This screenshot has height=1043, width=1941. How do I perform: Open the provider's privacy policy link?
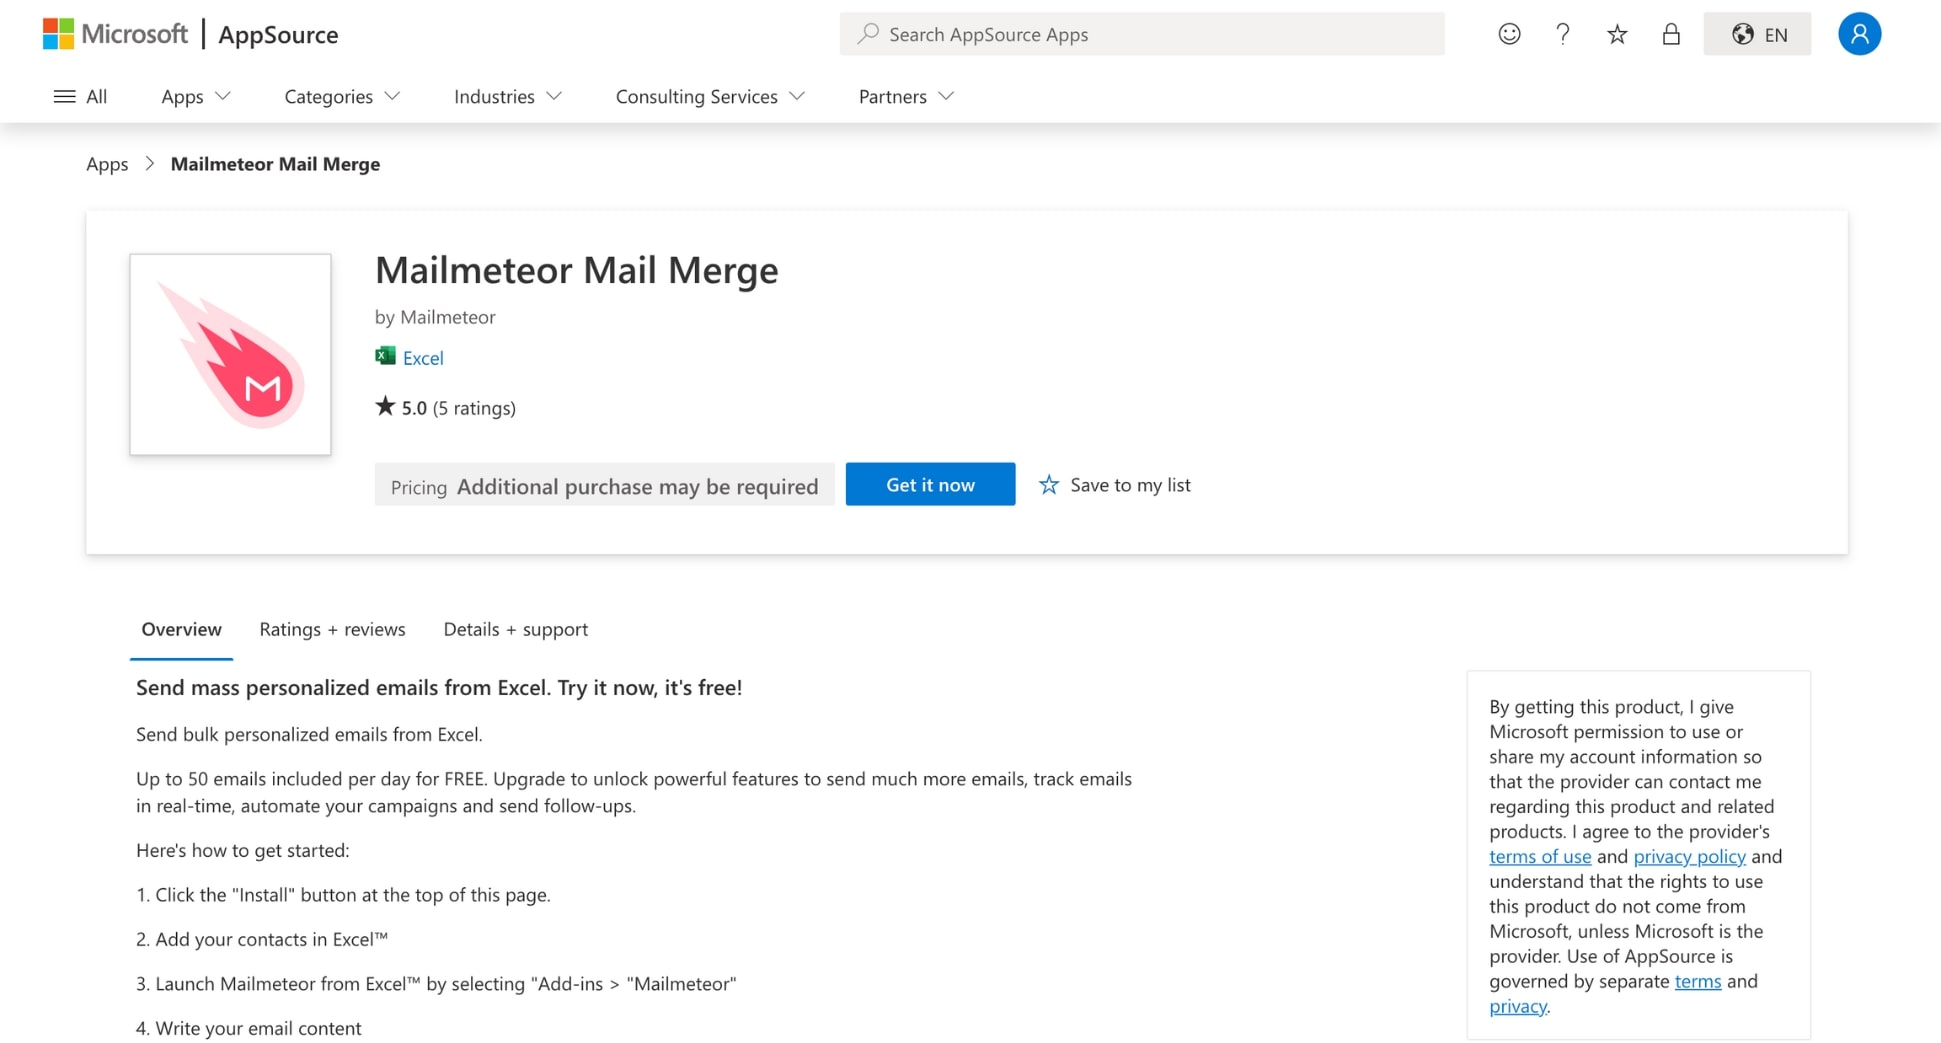coord(1689,856)
